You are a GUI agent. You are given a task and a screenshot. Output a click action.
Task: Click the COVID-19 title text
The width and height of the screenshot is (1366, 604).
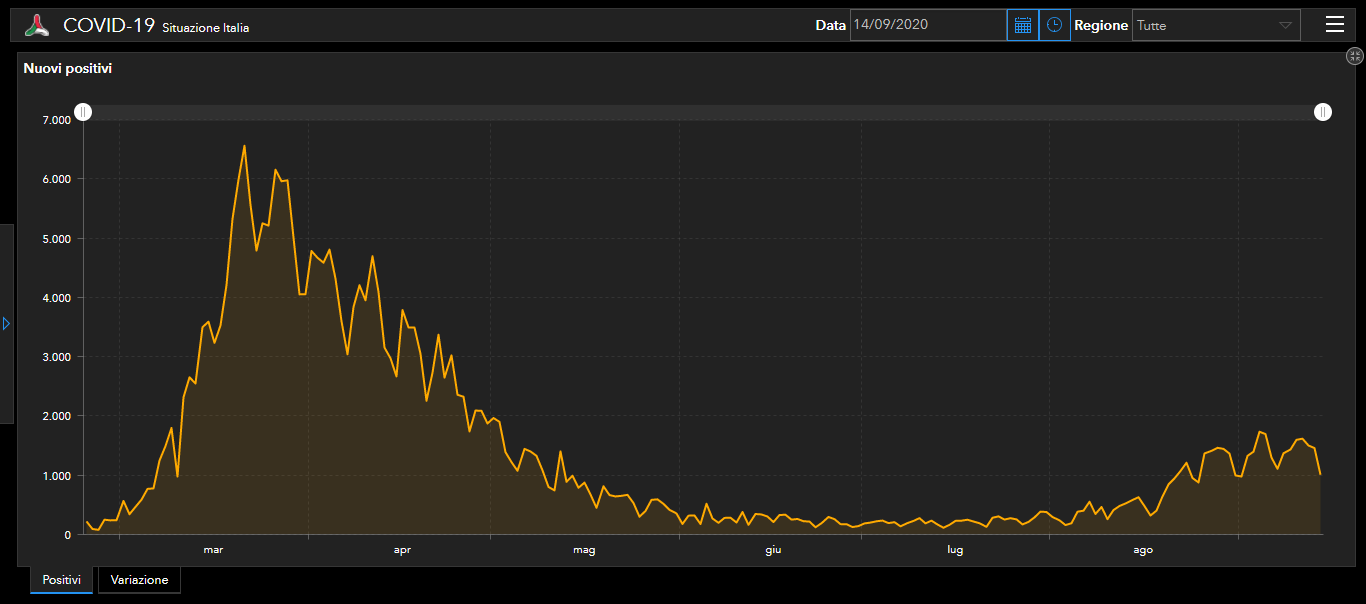click(109, 26)
